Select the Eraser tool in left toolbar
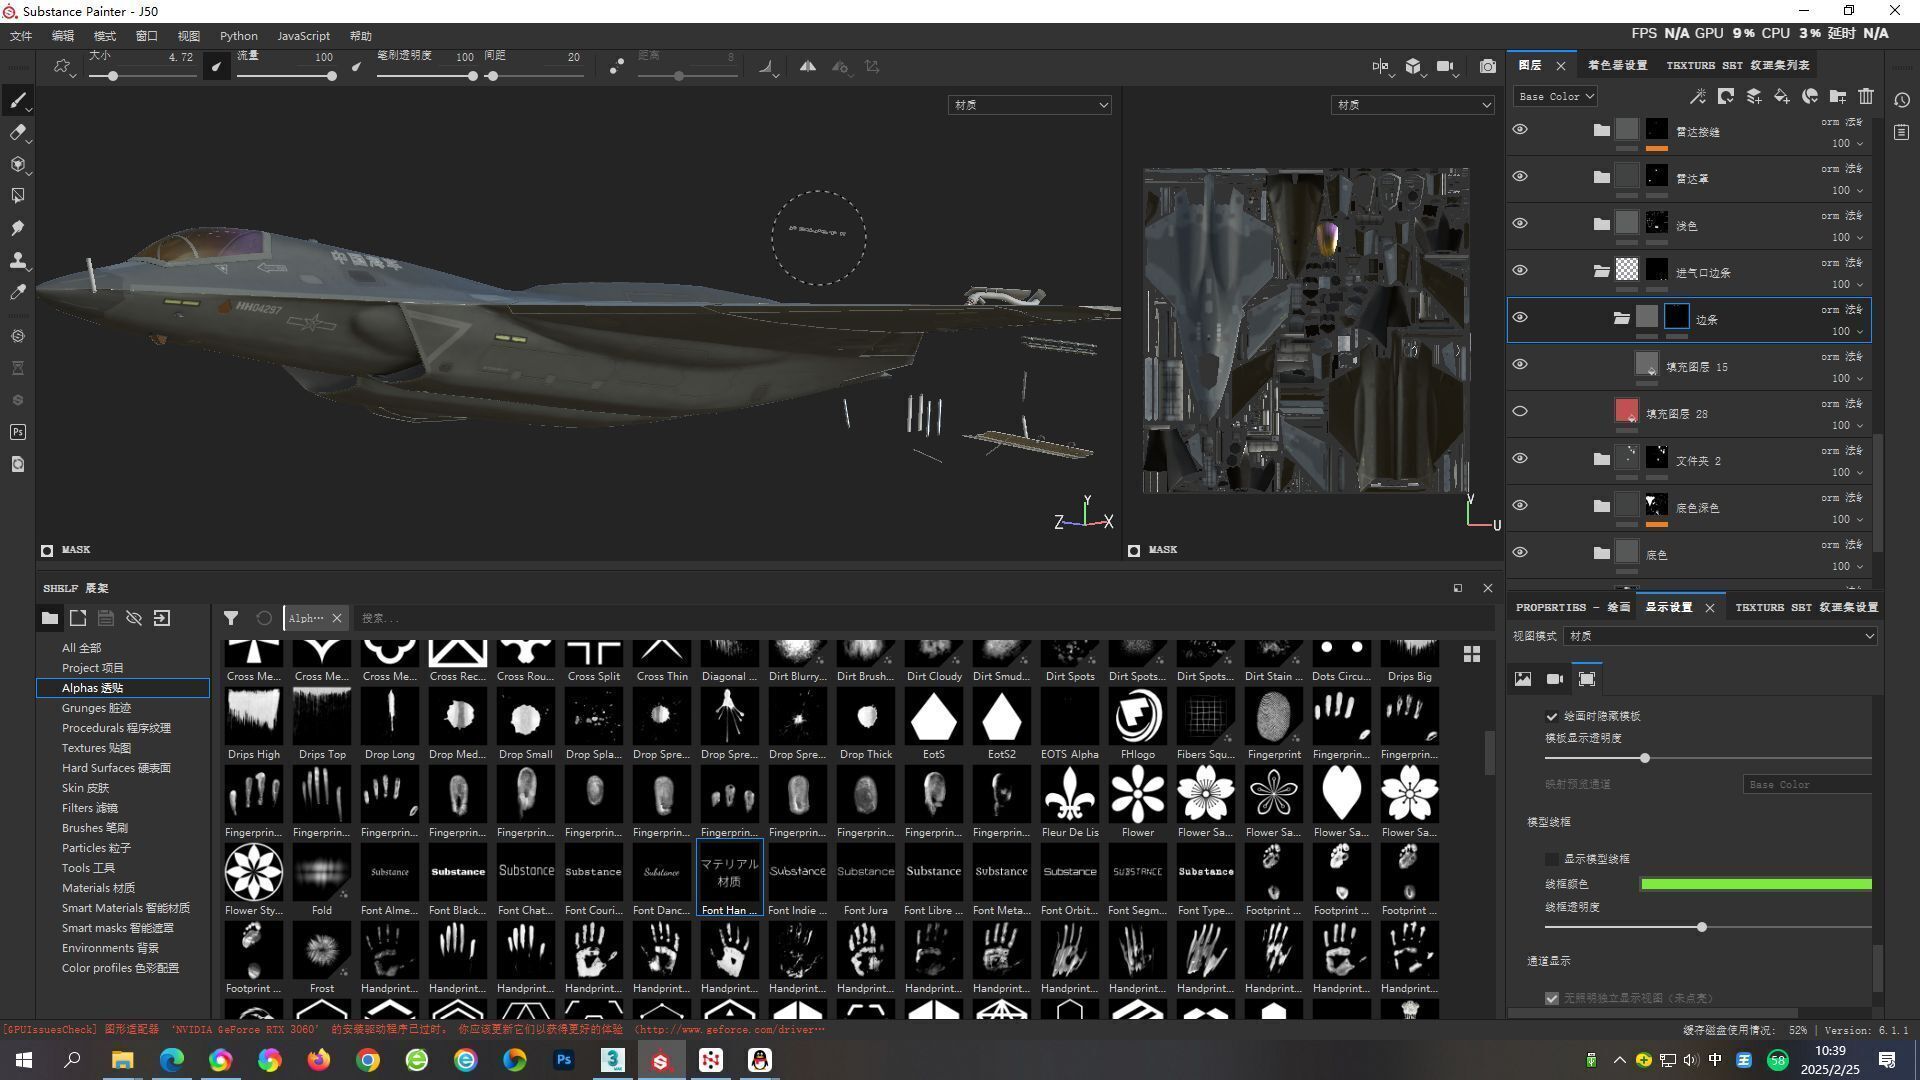The width and height of the screenshot is (1920, 1080). (17, 133)
